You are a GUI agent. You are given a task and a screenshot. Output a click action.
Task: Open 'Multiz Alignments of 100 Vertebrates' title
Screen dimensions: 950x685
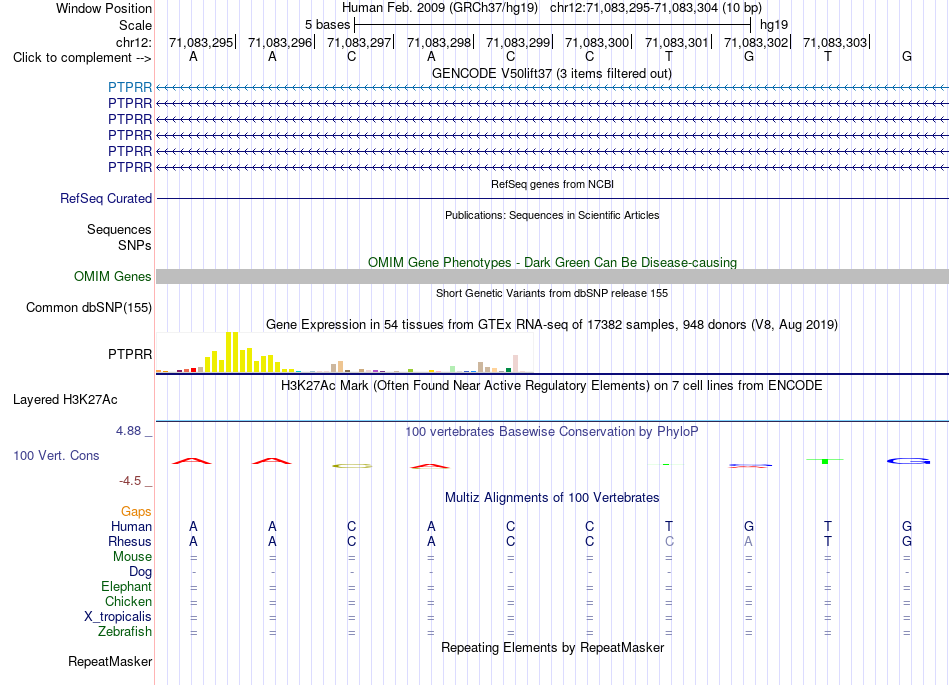point(552,498)
